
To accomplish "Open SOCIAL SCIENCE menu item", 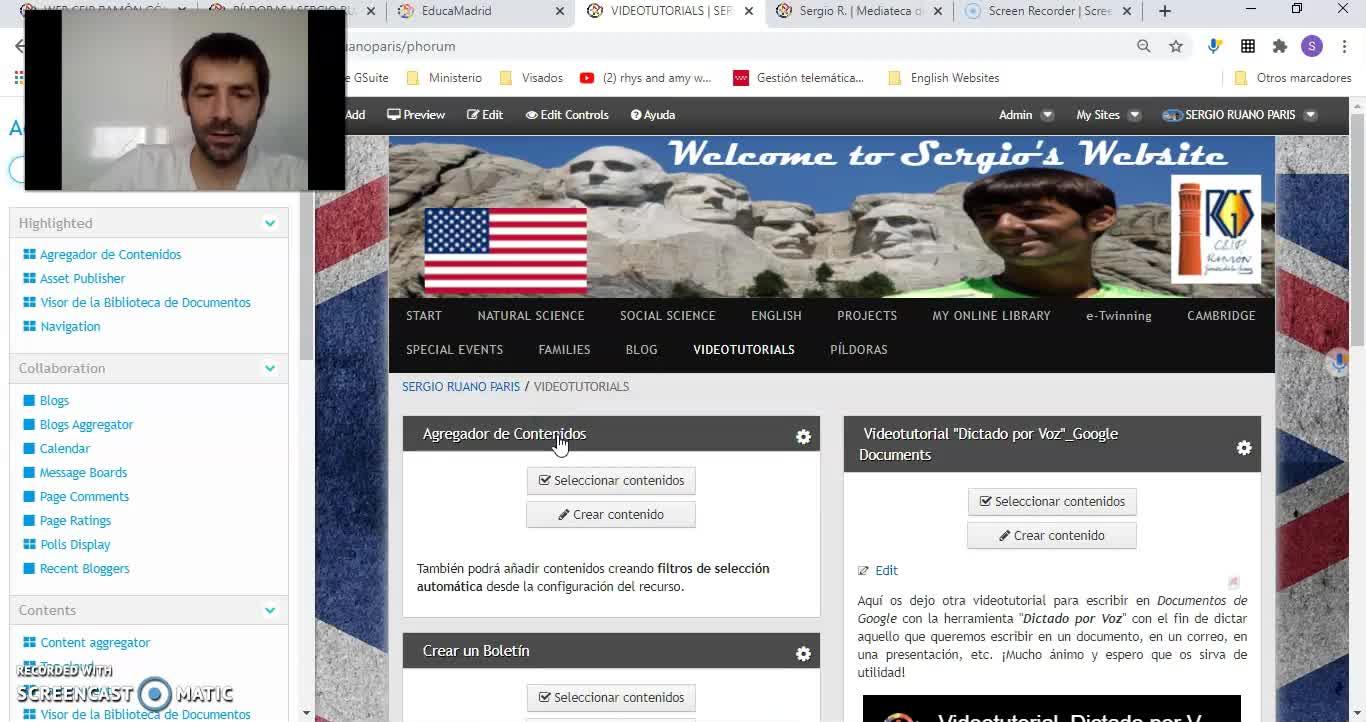I will [x=668, y=316].
